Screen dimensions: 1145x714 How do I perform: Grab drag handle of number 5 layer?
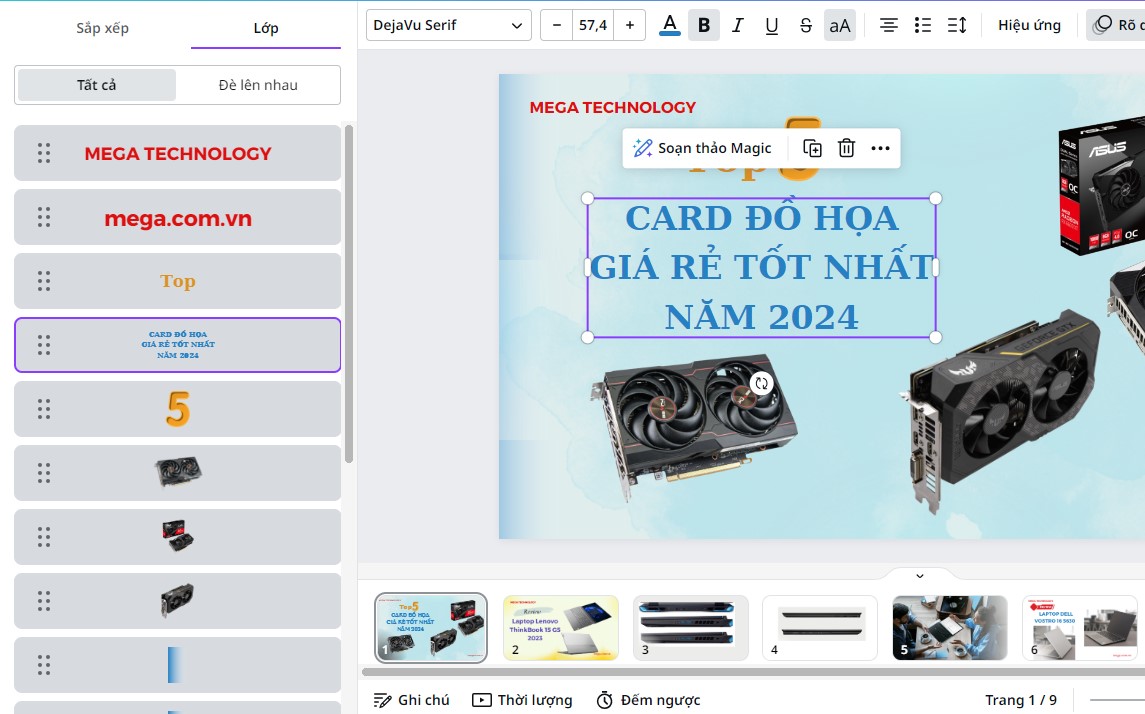pos(44,409)
